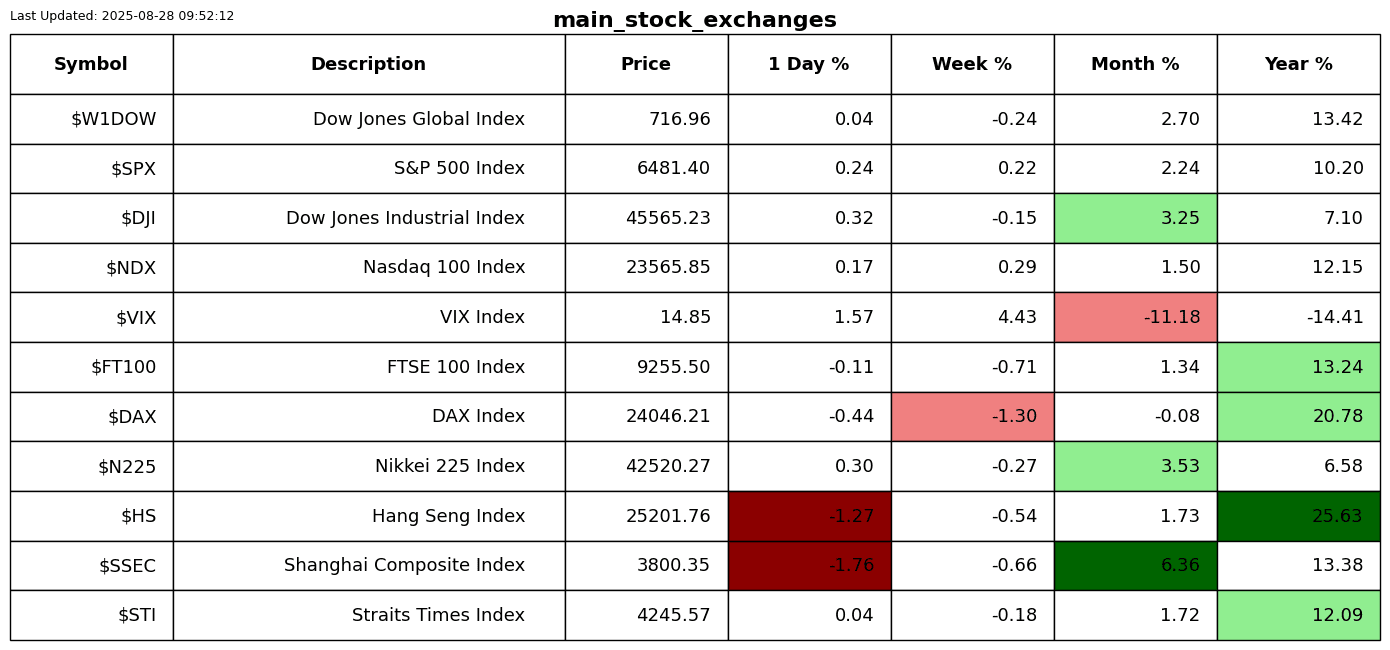This screenshot has width=1390, height=650.
Task: Click the Nasdaq 100 Index description
Action: (x=443, y=268)
